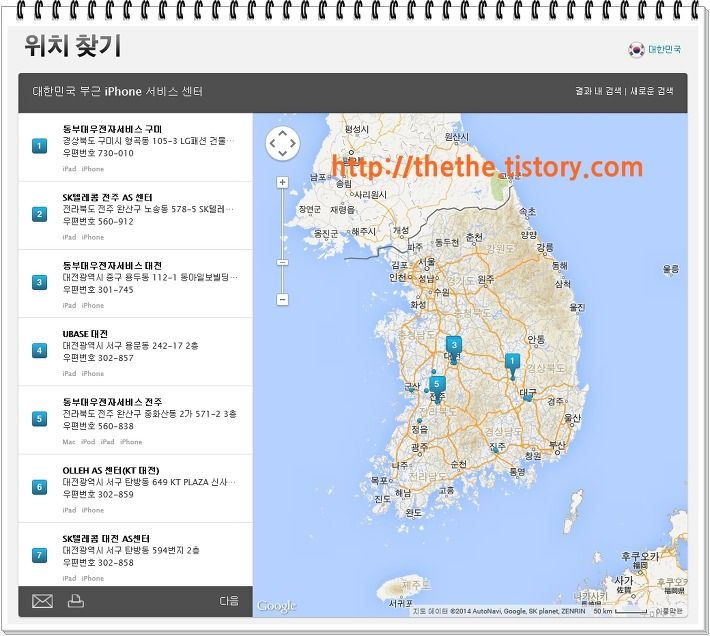Click the Google logo on the map

click(x=276, y=607)
